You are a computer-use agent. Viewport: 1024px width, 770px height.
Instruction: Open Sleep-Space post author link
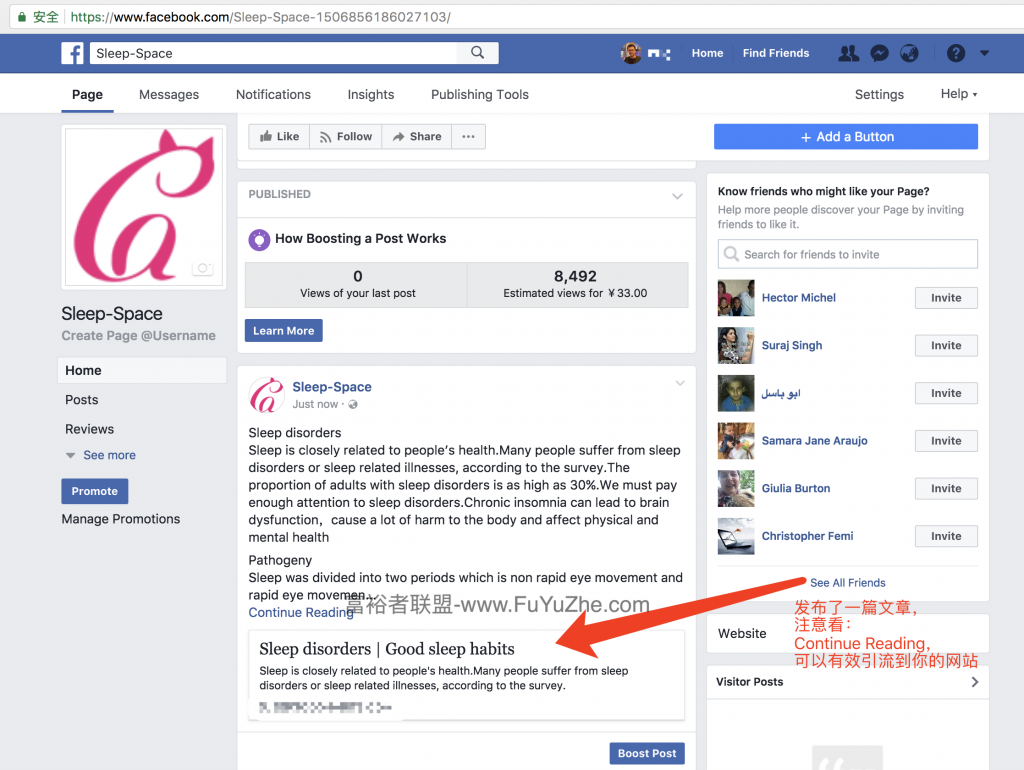332,387
